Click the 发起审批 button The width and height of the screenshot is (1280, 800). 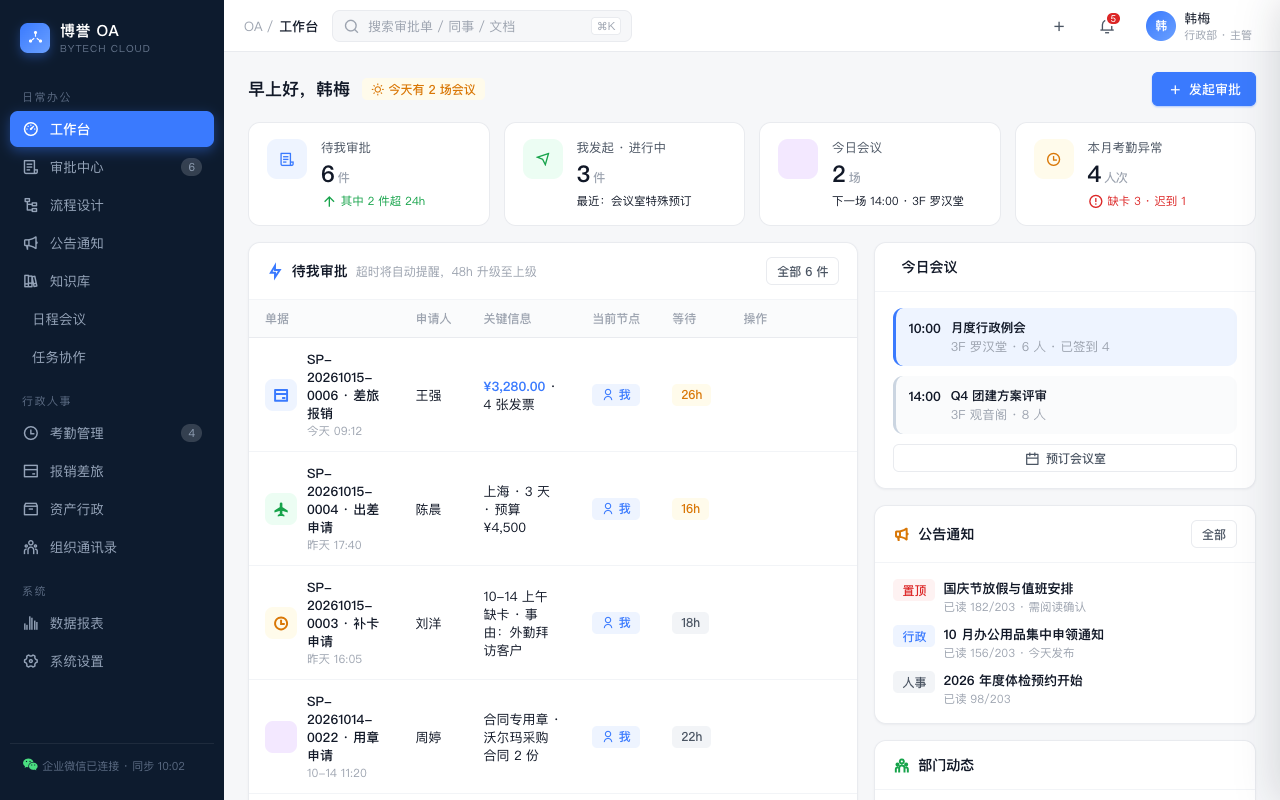coord(1204,89)
